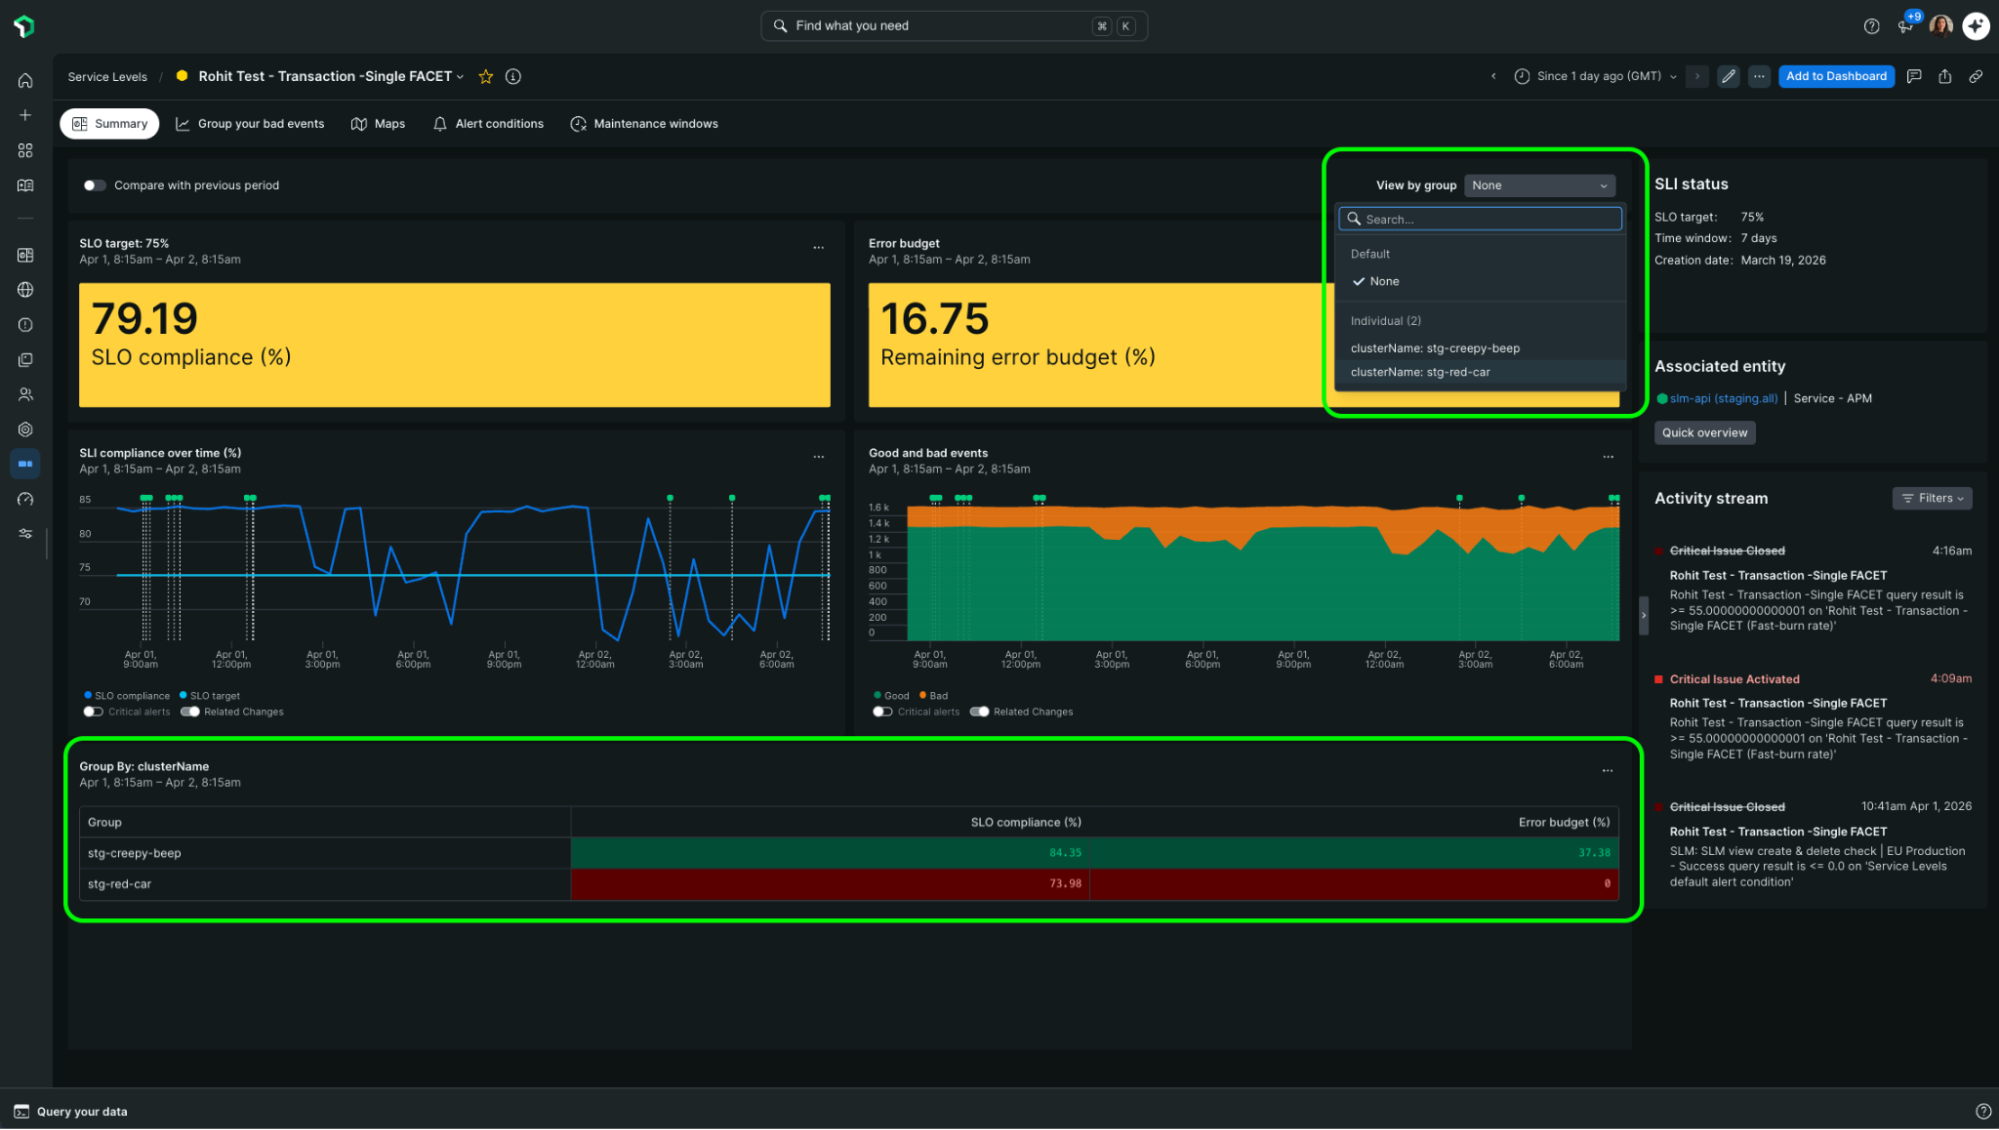Image resolution: width=1999 pixels, height=1130 pixels.
Task: Toggle Related Changes on Good and bad events
Action: click(x=979, y=712)
